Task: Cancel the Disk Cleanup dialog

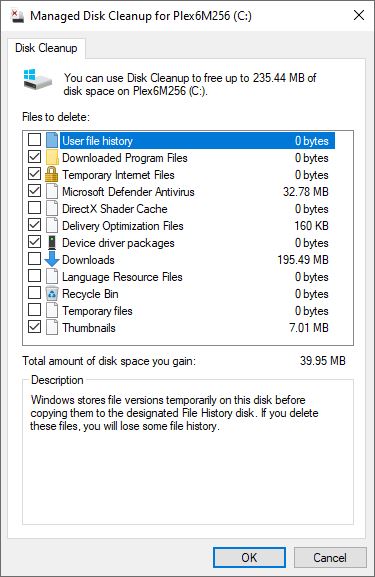Action: [x=330, y=557]
